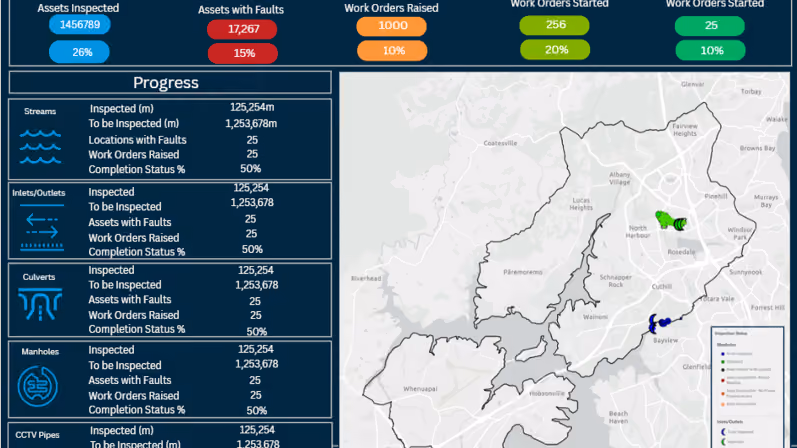The height and width of the screenshot is (448, 797).
Task: Click the orange 10% pill
Action: (x=392, y=51)
